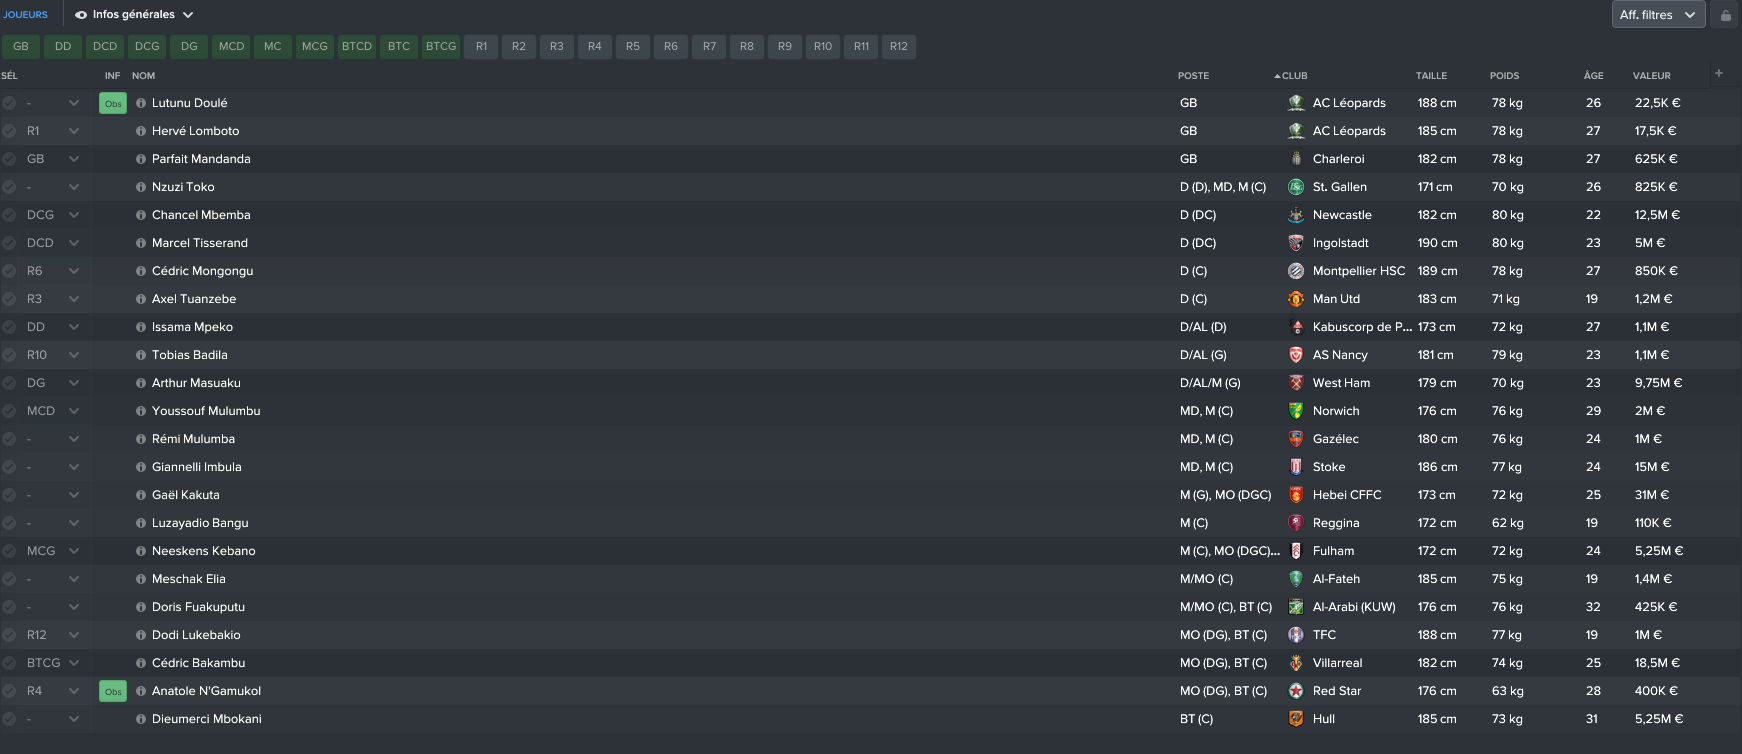
Task: Toggle selection circle for Hervé Lomboto
Action: coord(9,131)
